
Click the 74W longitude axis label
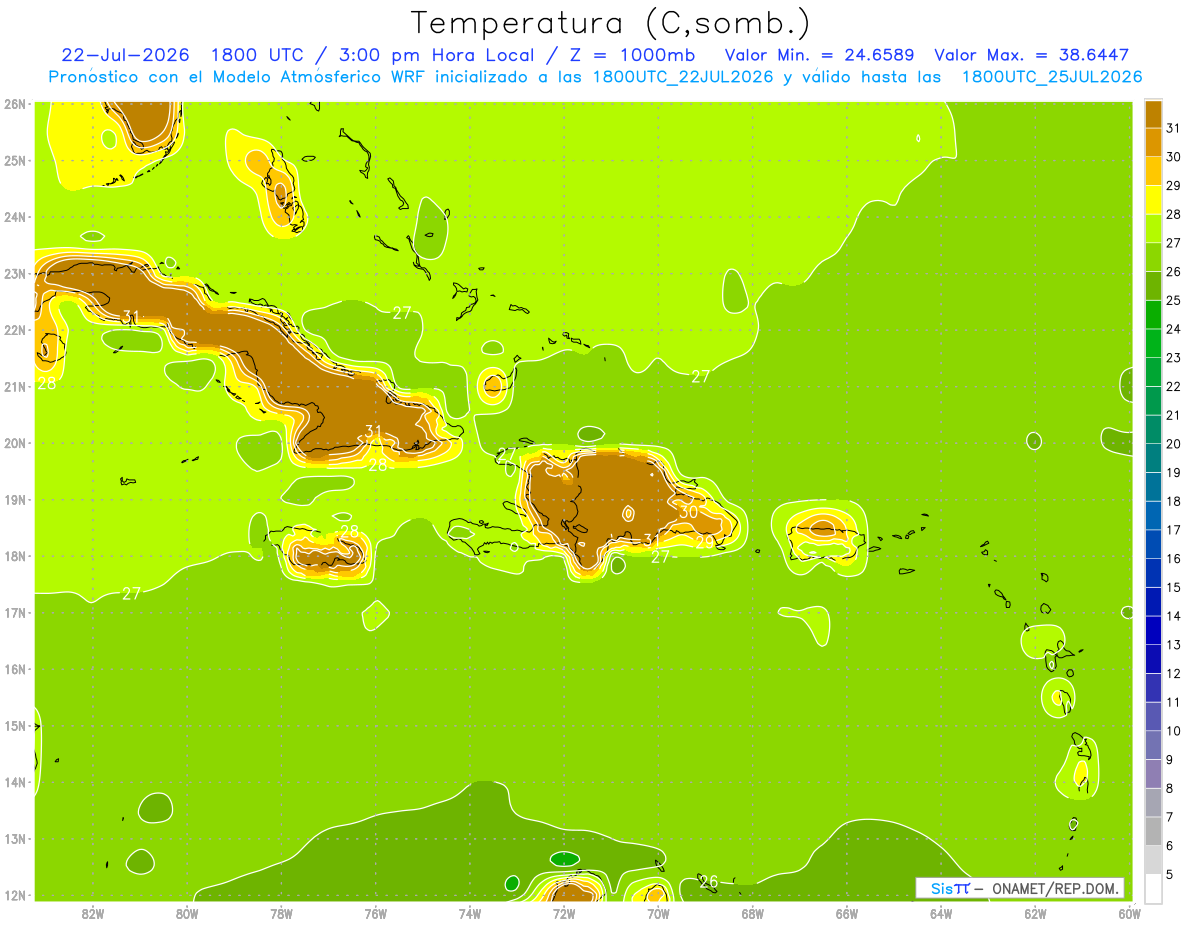(470, 913)
